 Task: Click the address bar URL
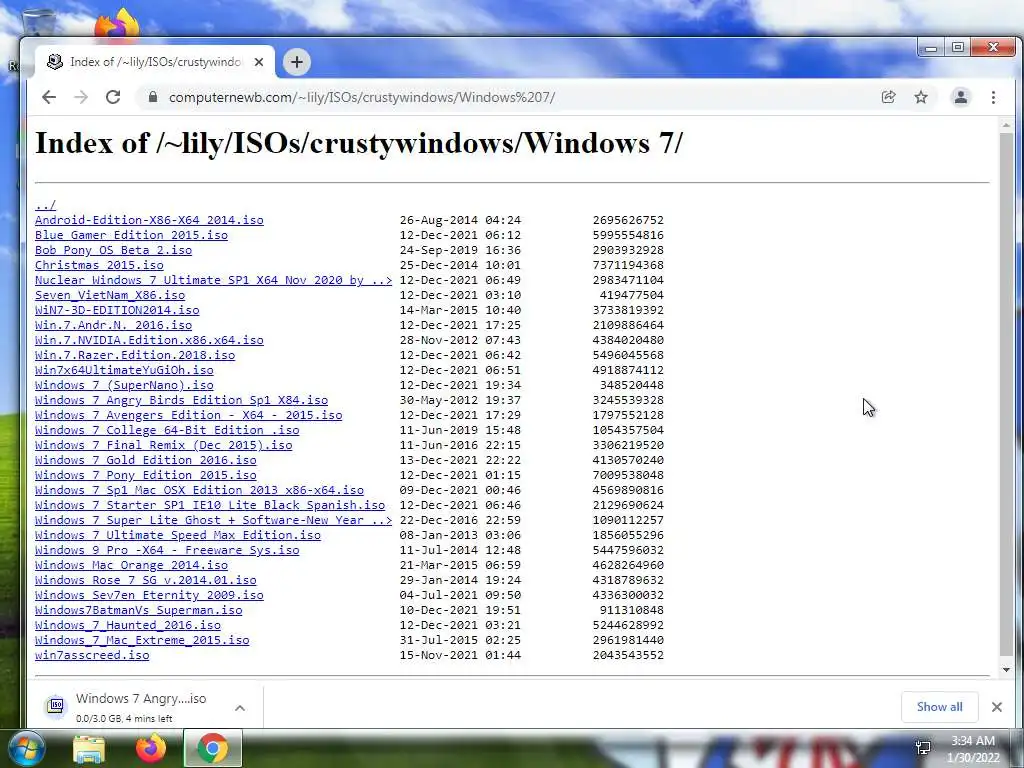coord(362,97)
